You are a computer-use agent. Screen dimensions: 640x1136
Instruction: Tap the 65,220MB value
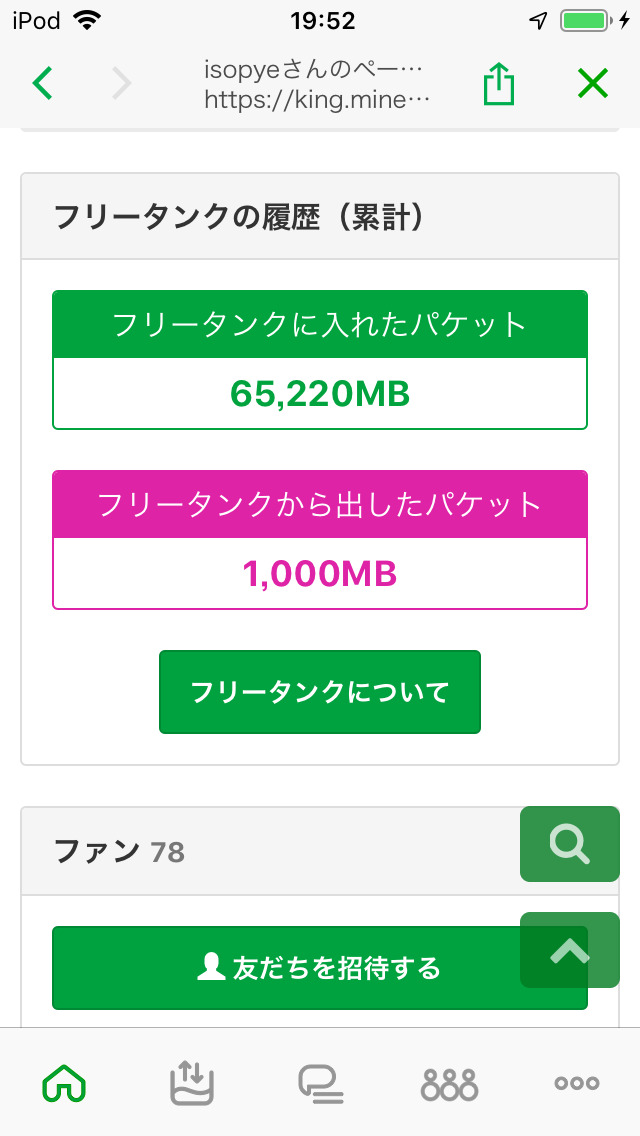(320, 394)
